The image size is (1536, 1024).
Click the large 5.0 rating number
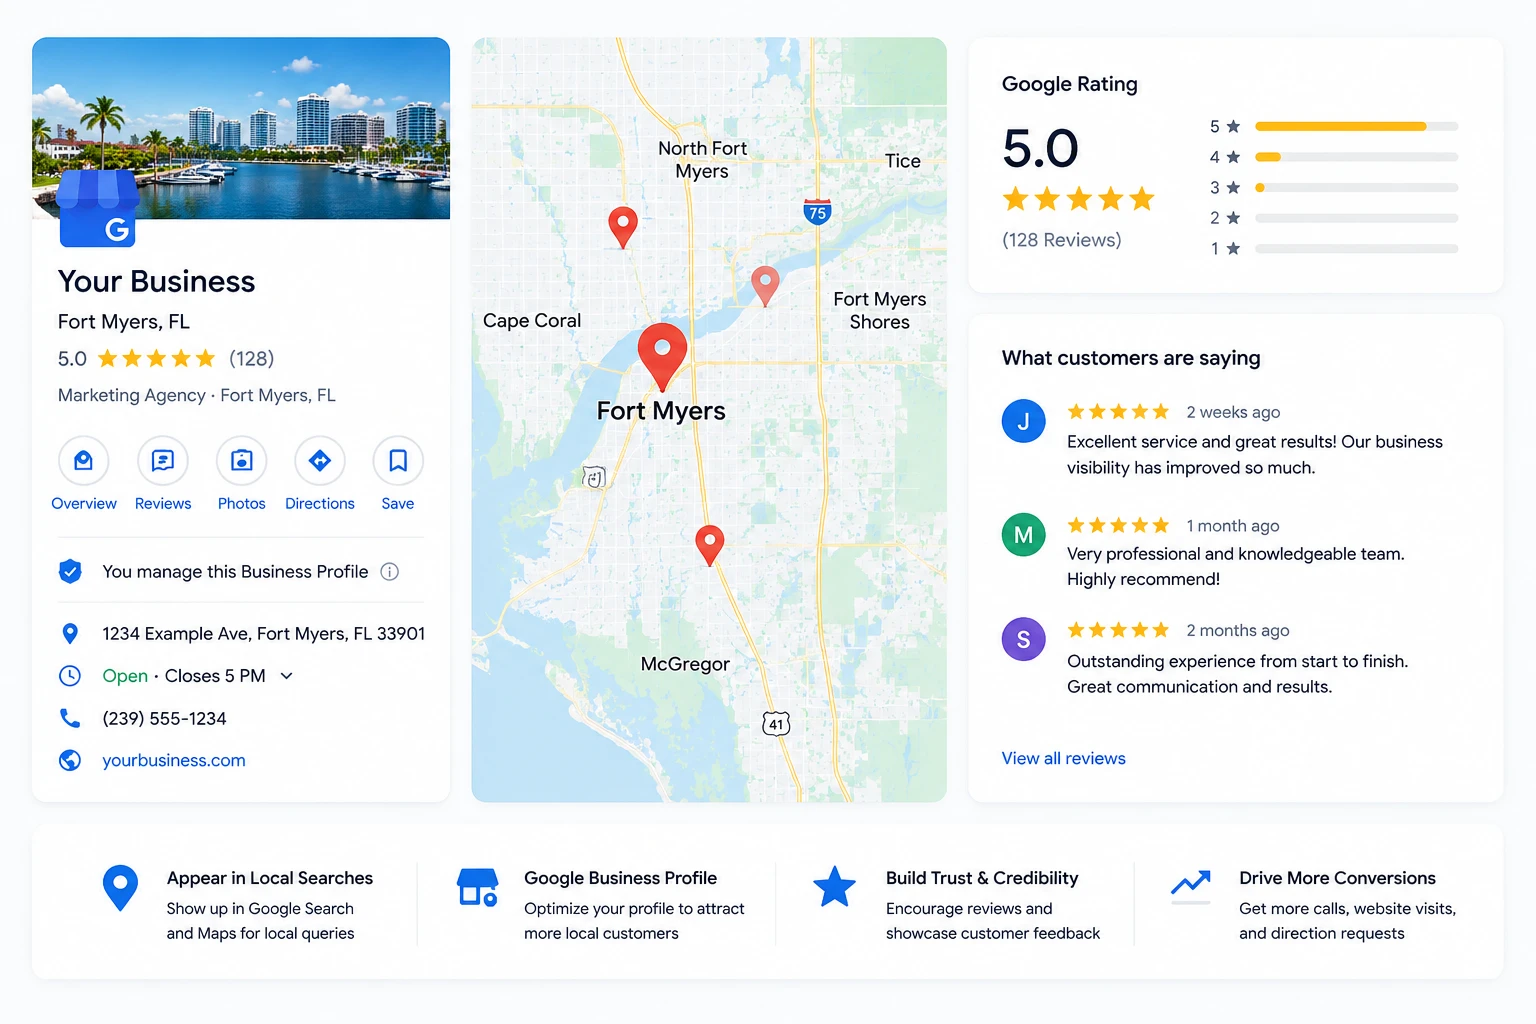(x=1041, y=148)
